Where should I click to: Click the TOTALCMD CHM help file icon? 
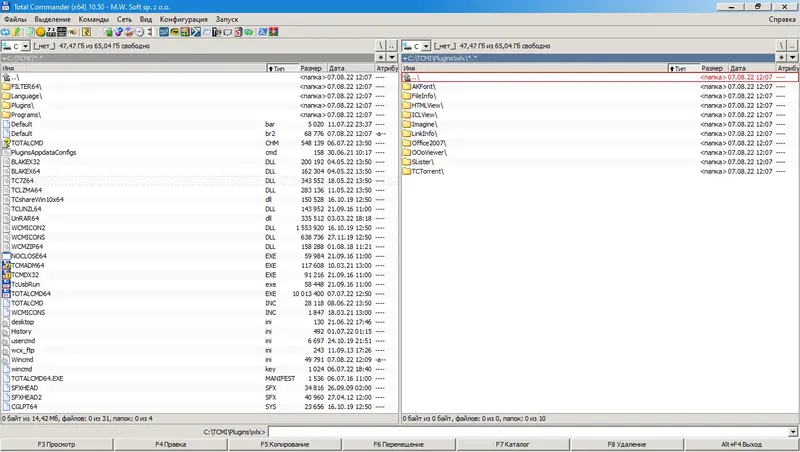6,143
